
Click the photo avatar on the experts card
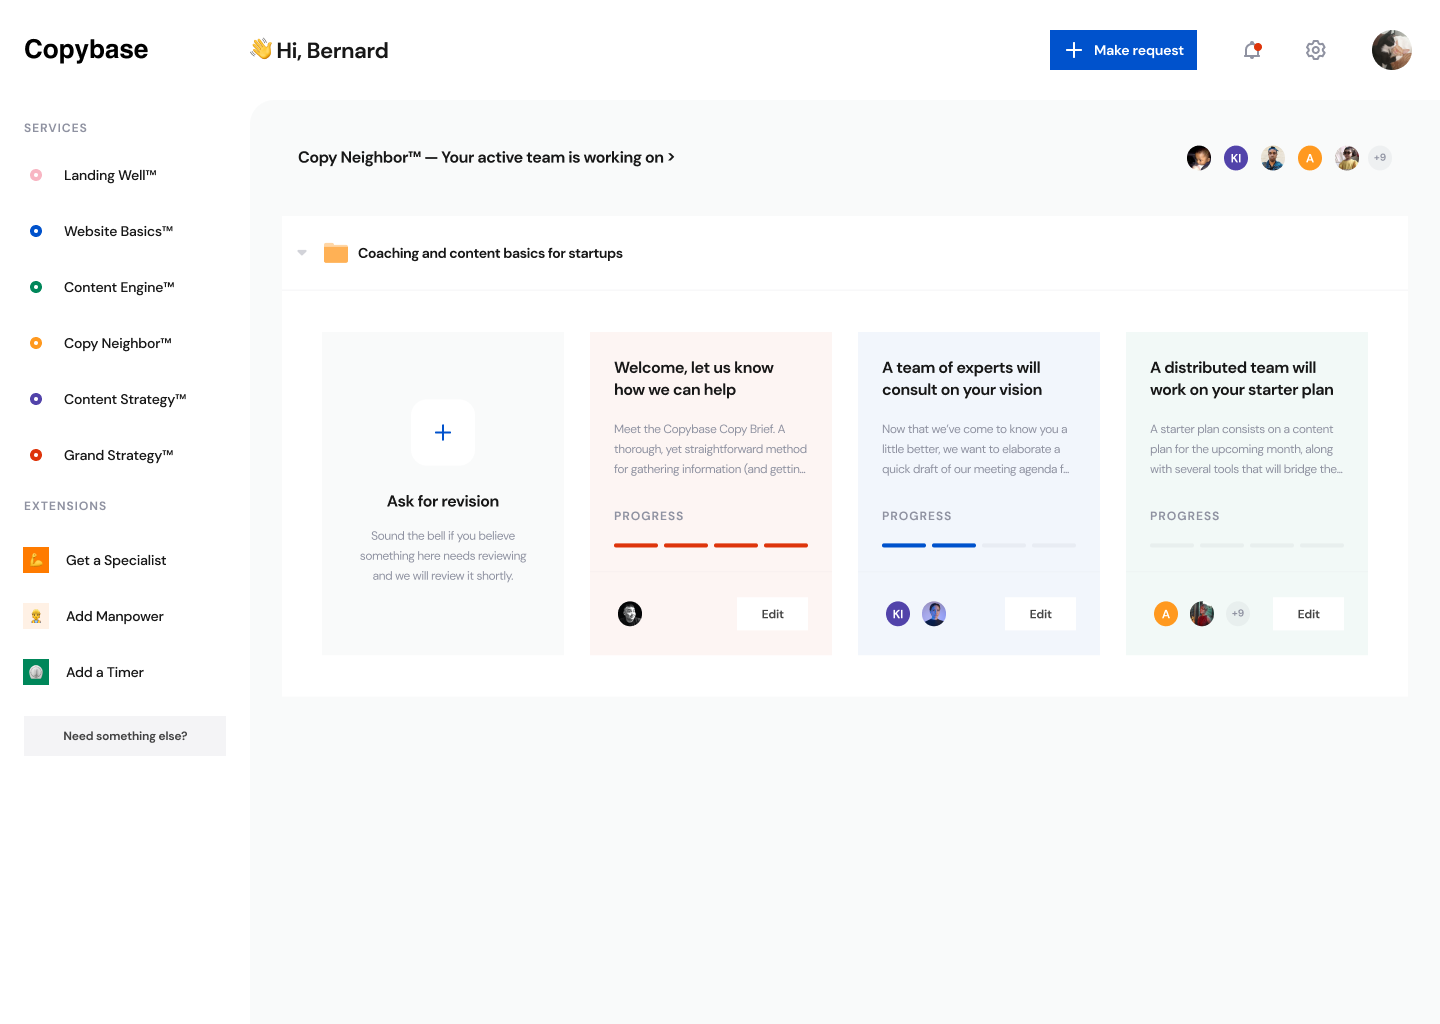[x=934, y=614]
